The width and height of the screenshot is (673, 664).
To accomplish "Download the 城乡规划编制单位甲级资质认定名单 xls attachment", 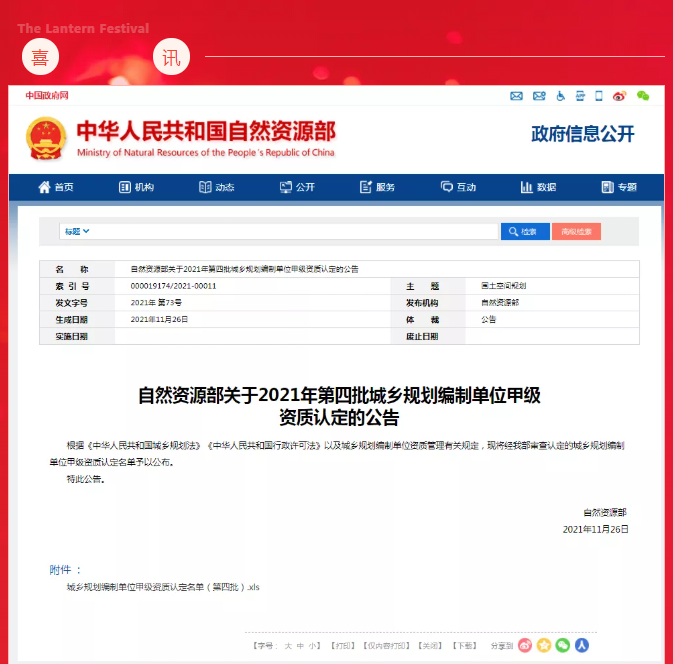I will pos(163,588).
